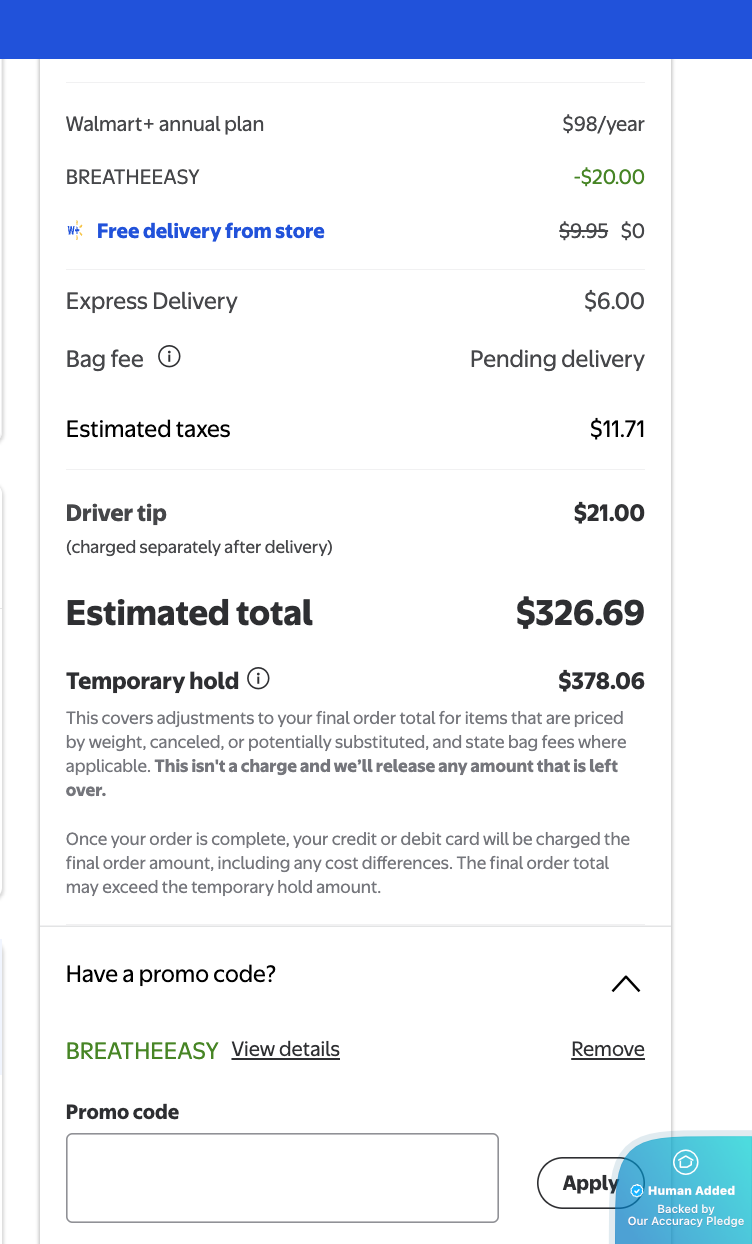Click the Estimated total amount $326.69
Image resolution: width=752 pixels, height=1244 pixels.
pyautogui.click(x=580, y=613)
